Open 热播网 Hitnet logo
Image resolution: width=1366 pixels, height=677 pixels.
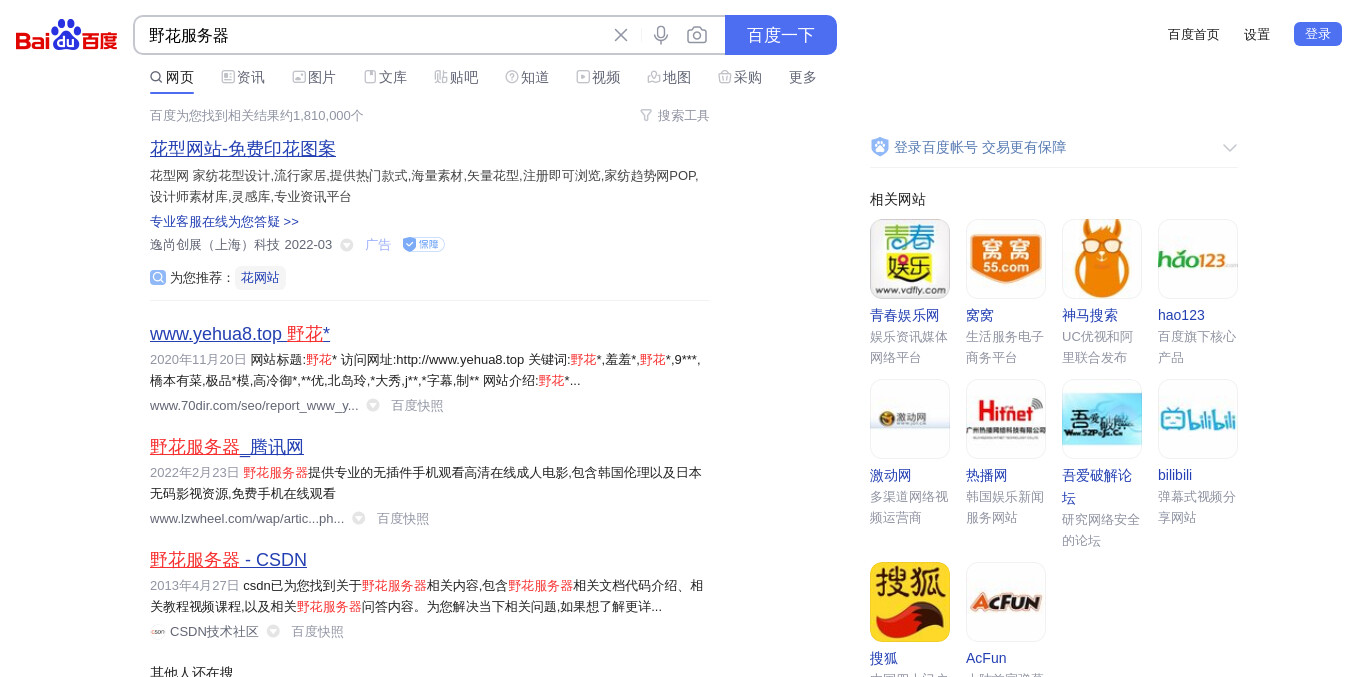point(1006,419)
